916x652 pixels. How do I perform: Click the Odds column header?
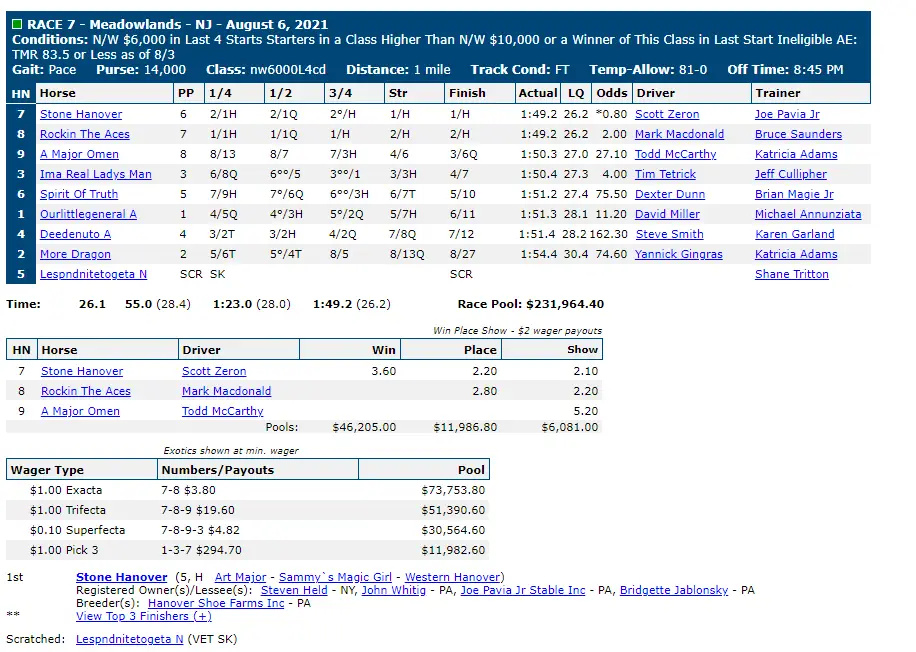tap(612, 93)
